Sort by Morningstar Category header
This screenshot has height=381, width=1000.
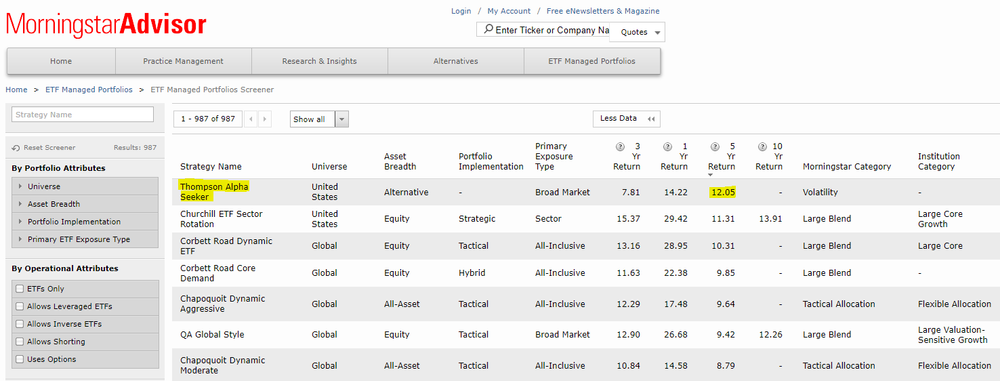(846, 167)
